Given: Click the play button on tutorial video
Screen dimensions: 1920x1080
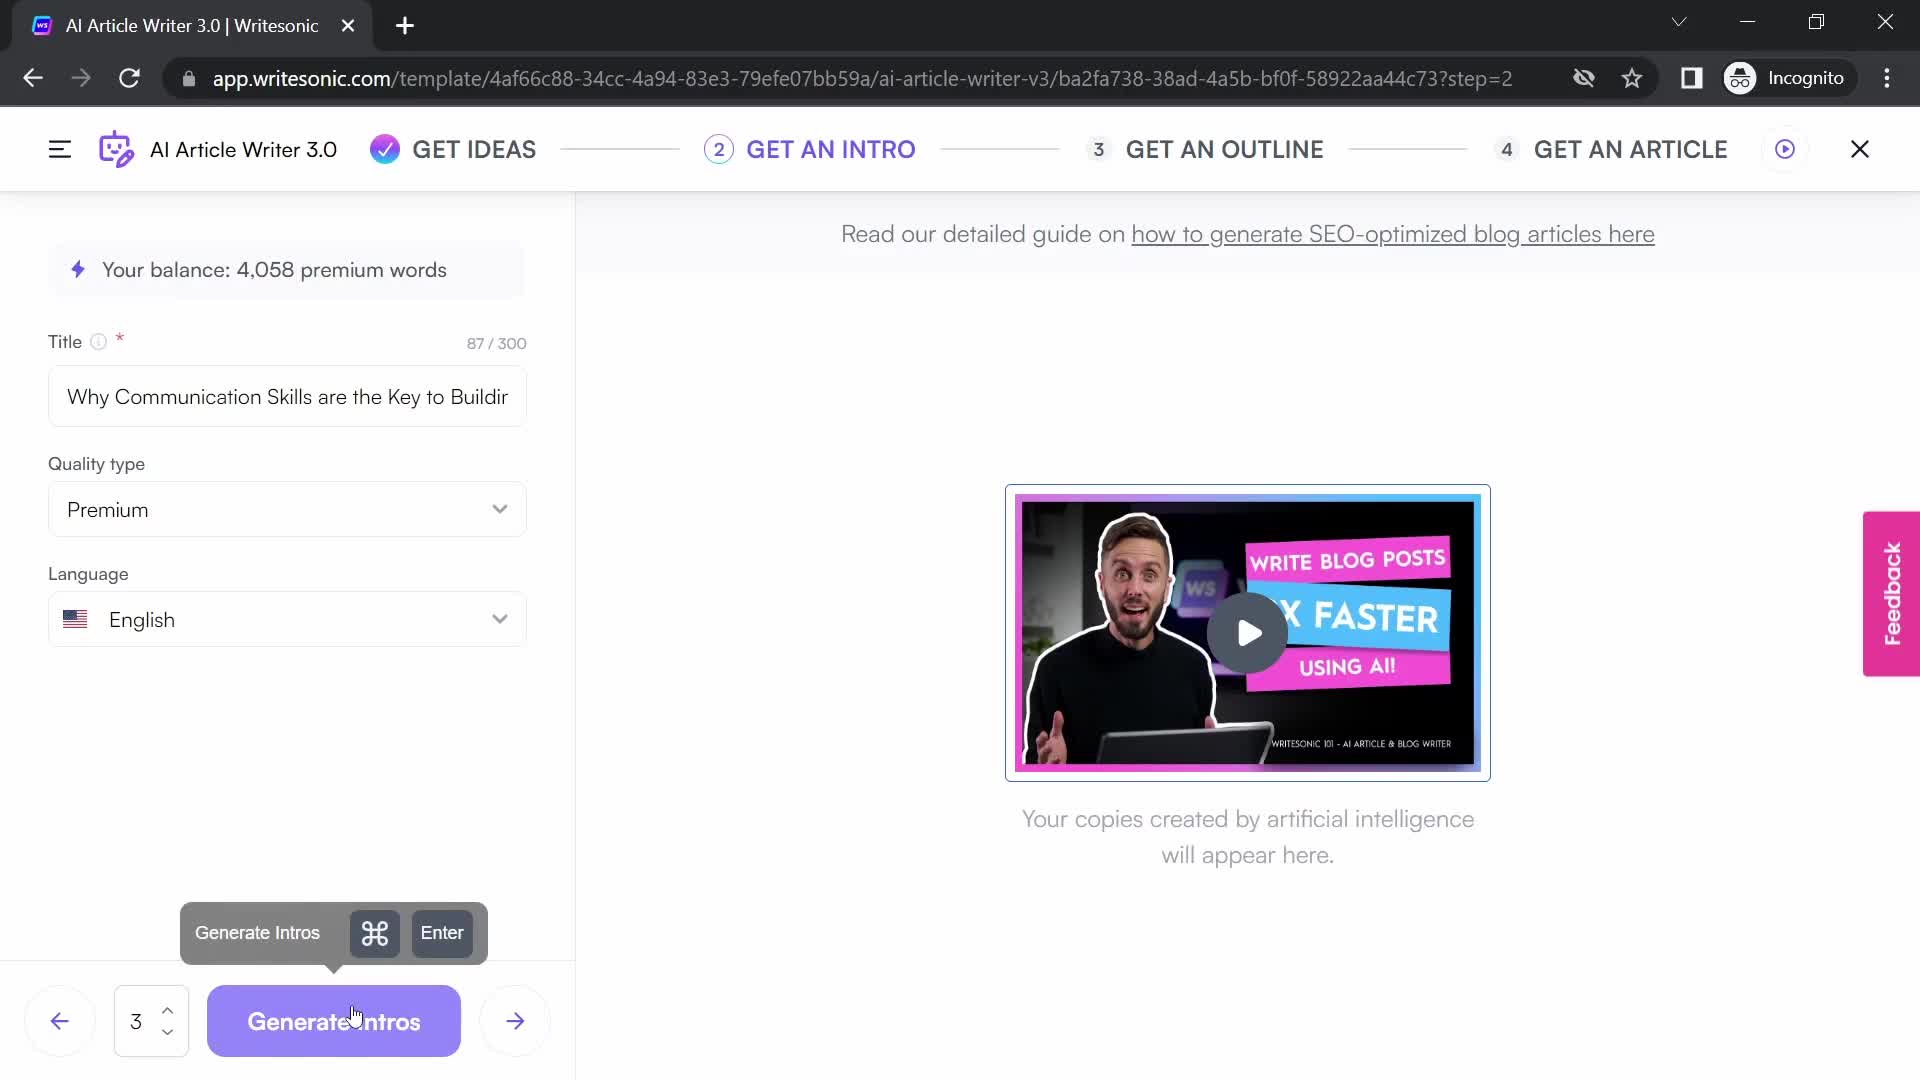Looking at the screenshot, I should [x=1247, y=633].
